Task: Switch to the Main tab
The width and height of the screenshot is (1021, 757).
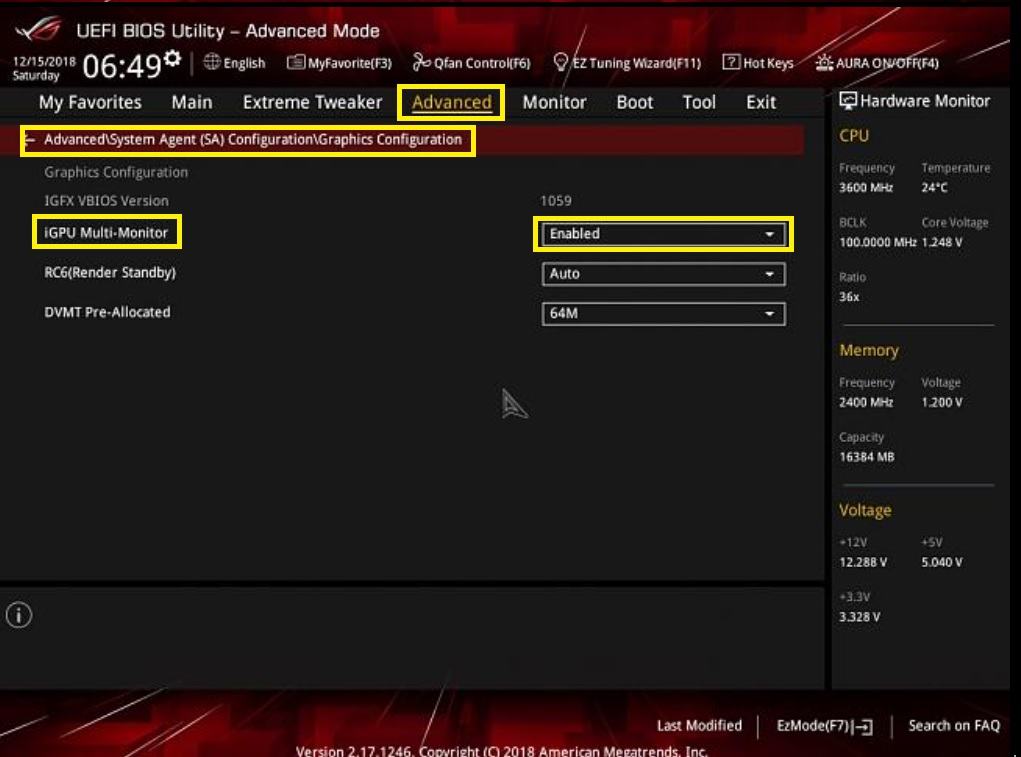Action: pyautogui.click(x=191, y=102)
